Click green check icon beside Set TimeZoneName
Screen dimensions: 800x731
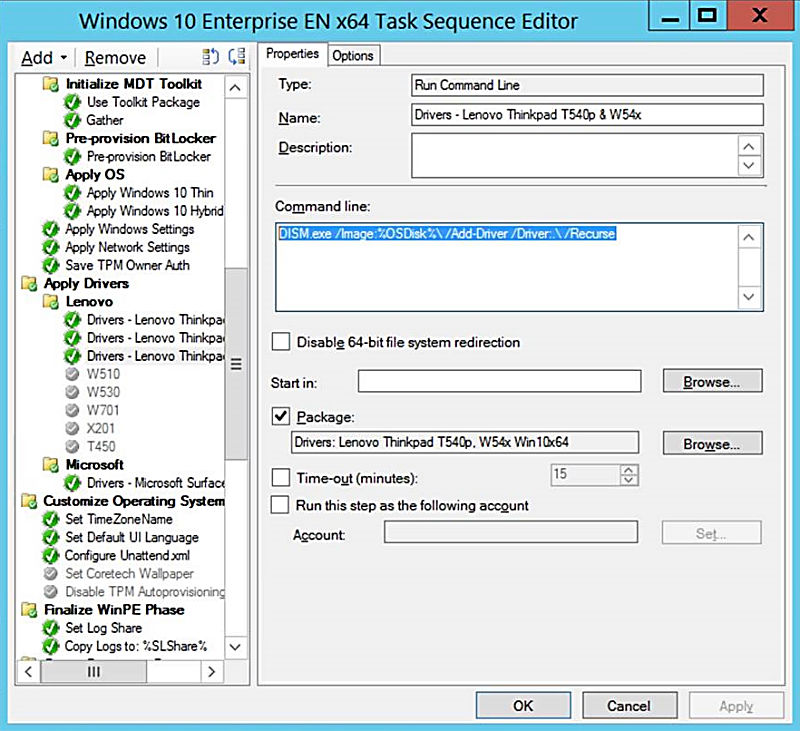[51, 520]
